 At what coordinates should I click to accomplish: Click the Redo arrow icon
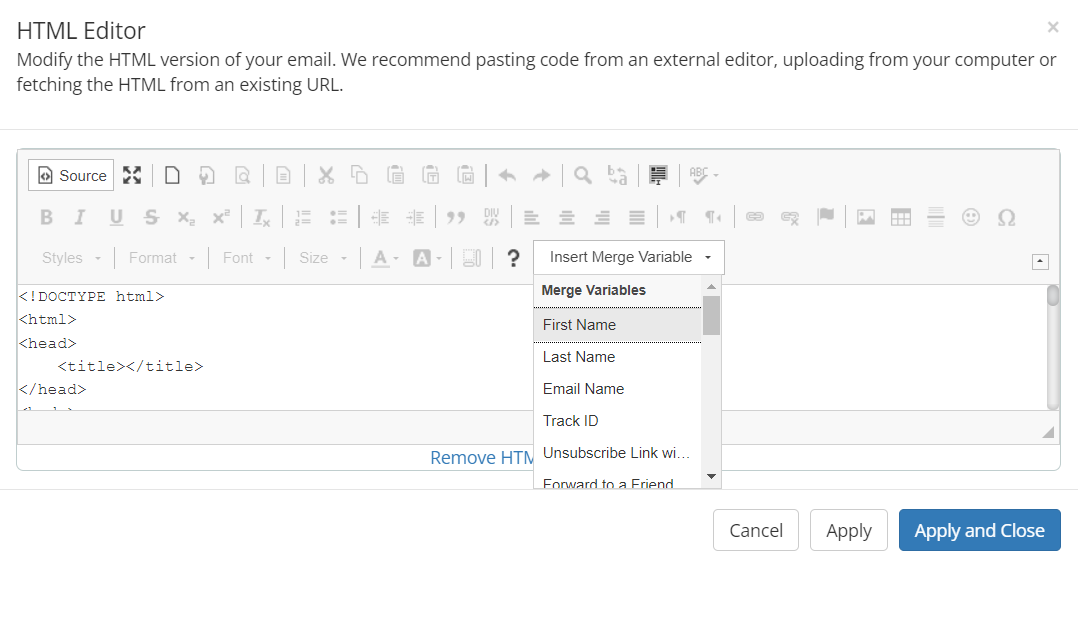tap(541, 175)
